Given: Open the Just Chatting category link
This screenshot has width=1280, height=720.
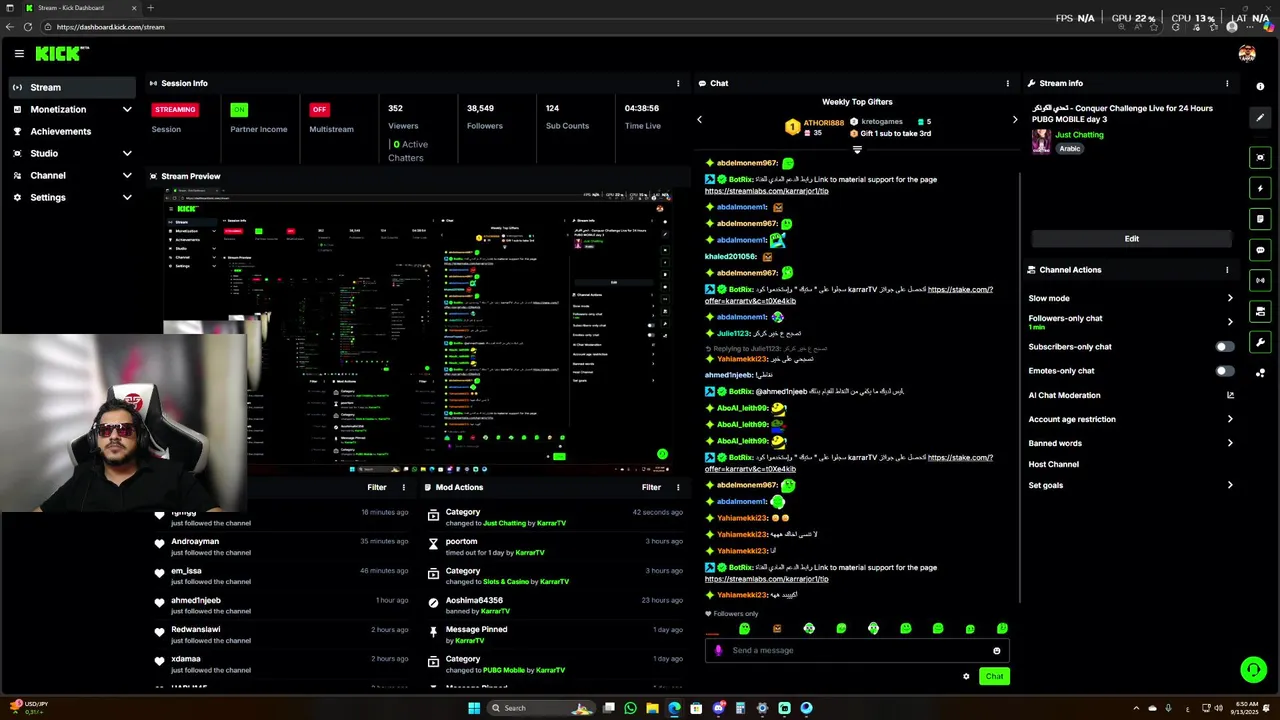Looking at the screenshot, I should point(1079,135).
